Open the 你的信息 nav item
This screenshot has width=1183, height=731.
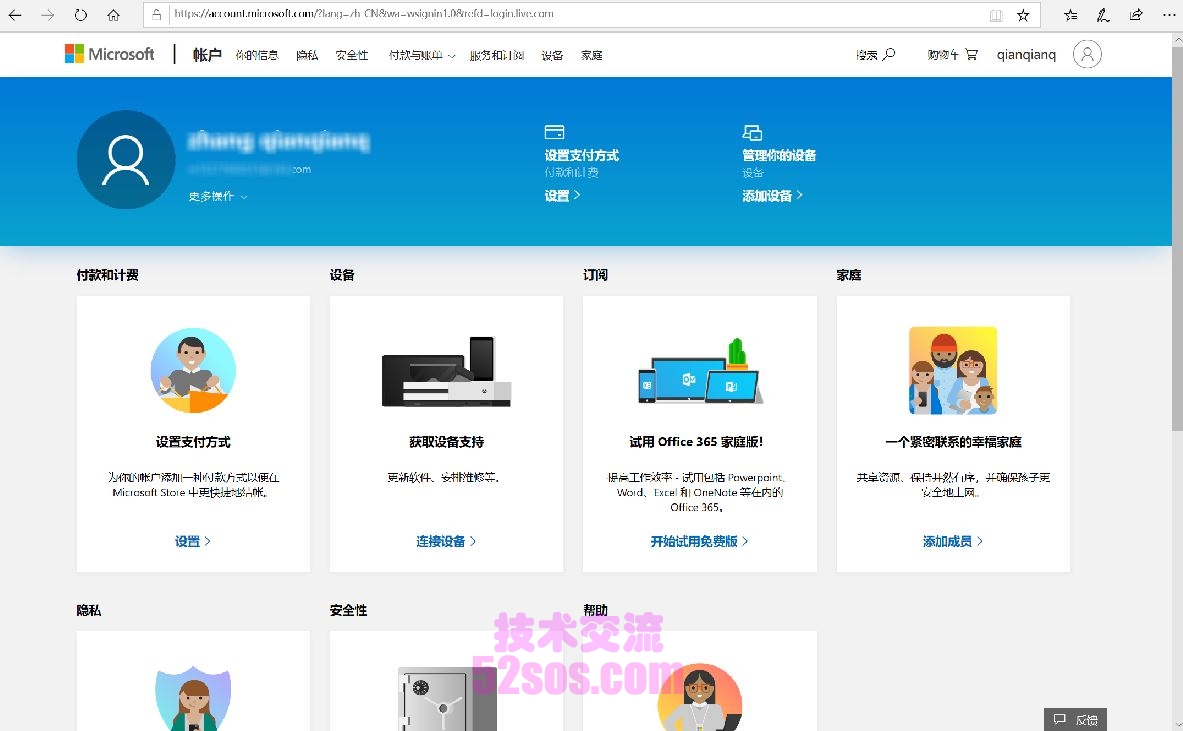coord(257,55)
